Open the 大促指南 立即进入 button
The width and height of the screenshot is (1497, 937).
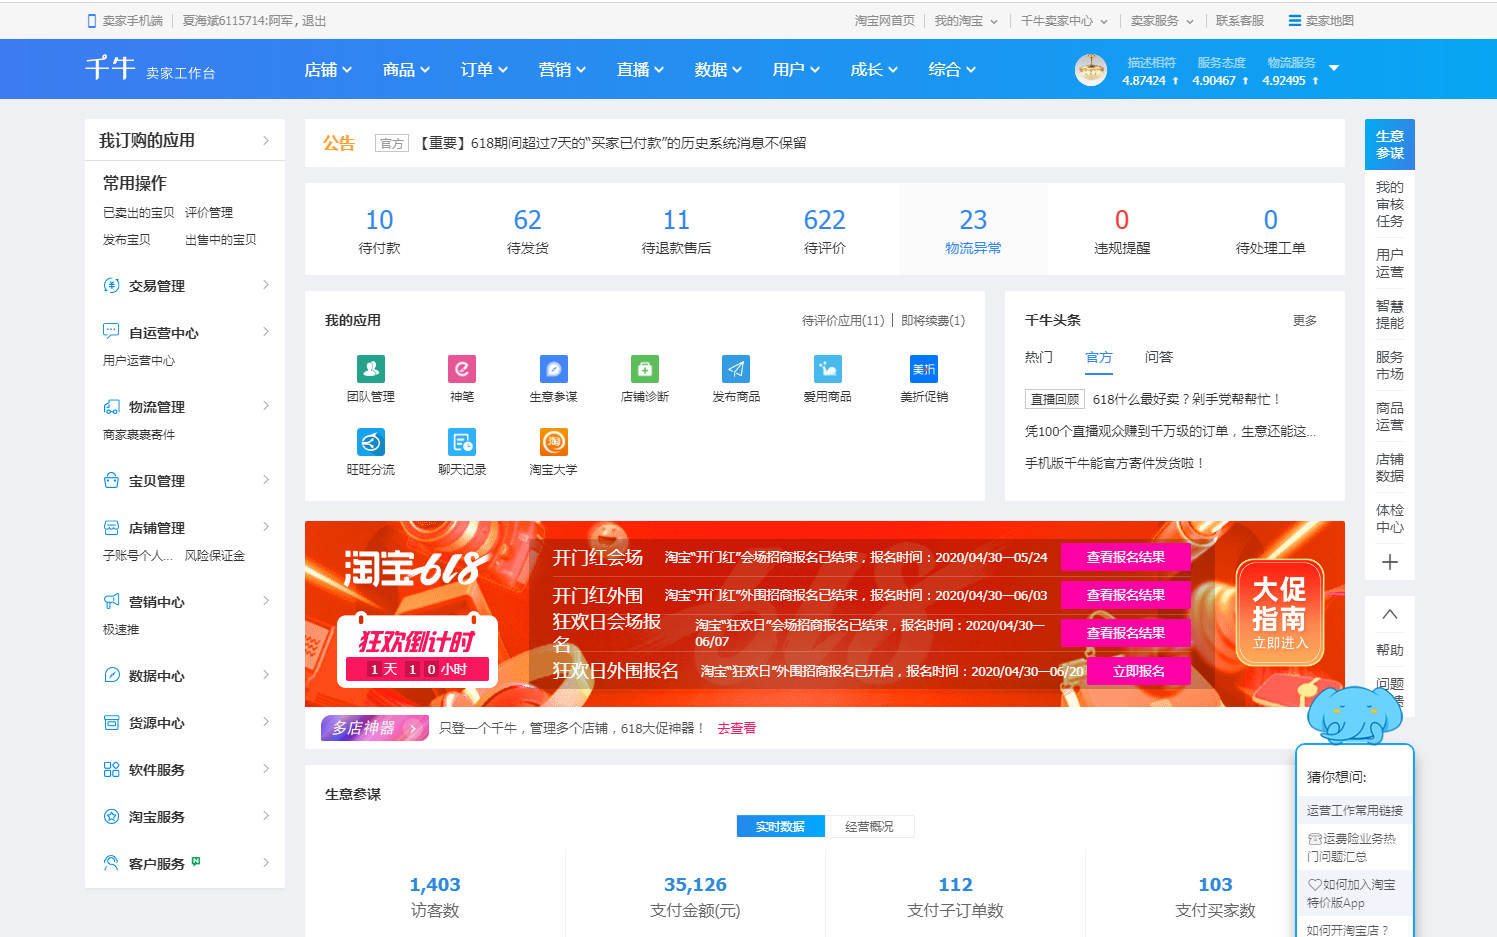click(x=1280, y=613)
